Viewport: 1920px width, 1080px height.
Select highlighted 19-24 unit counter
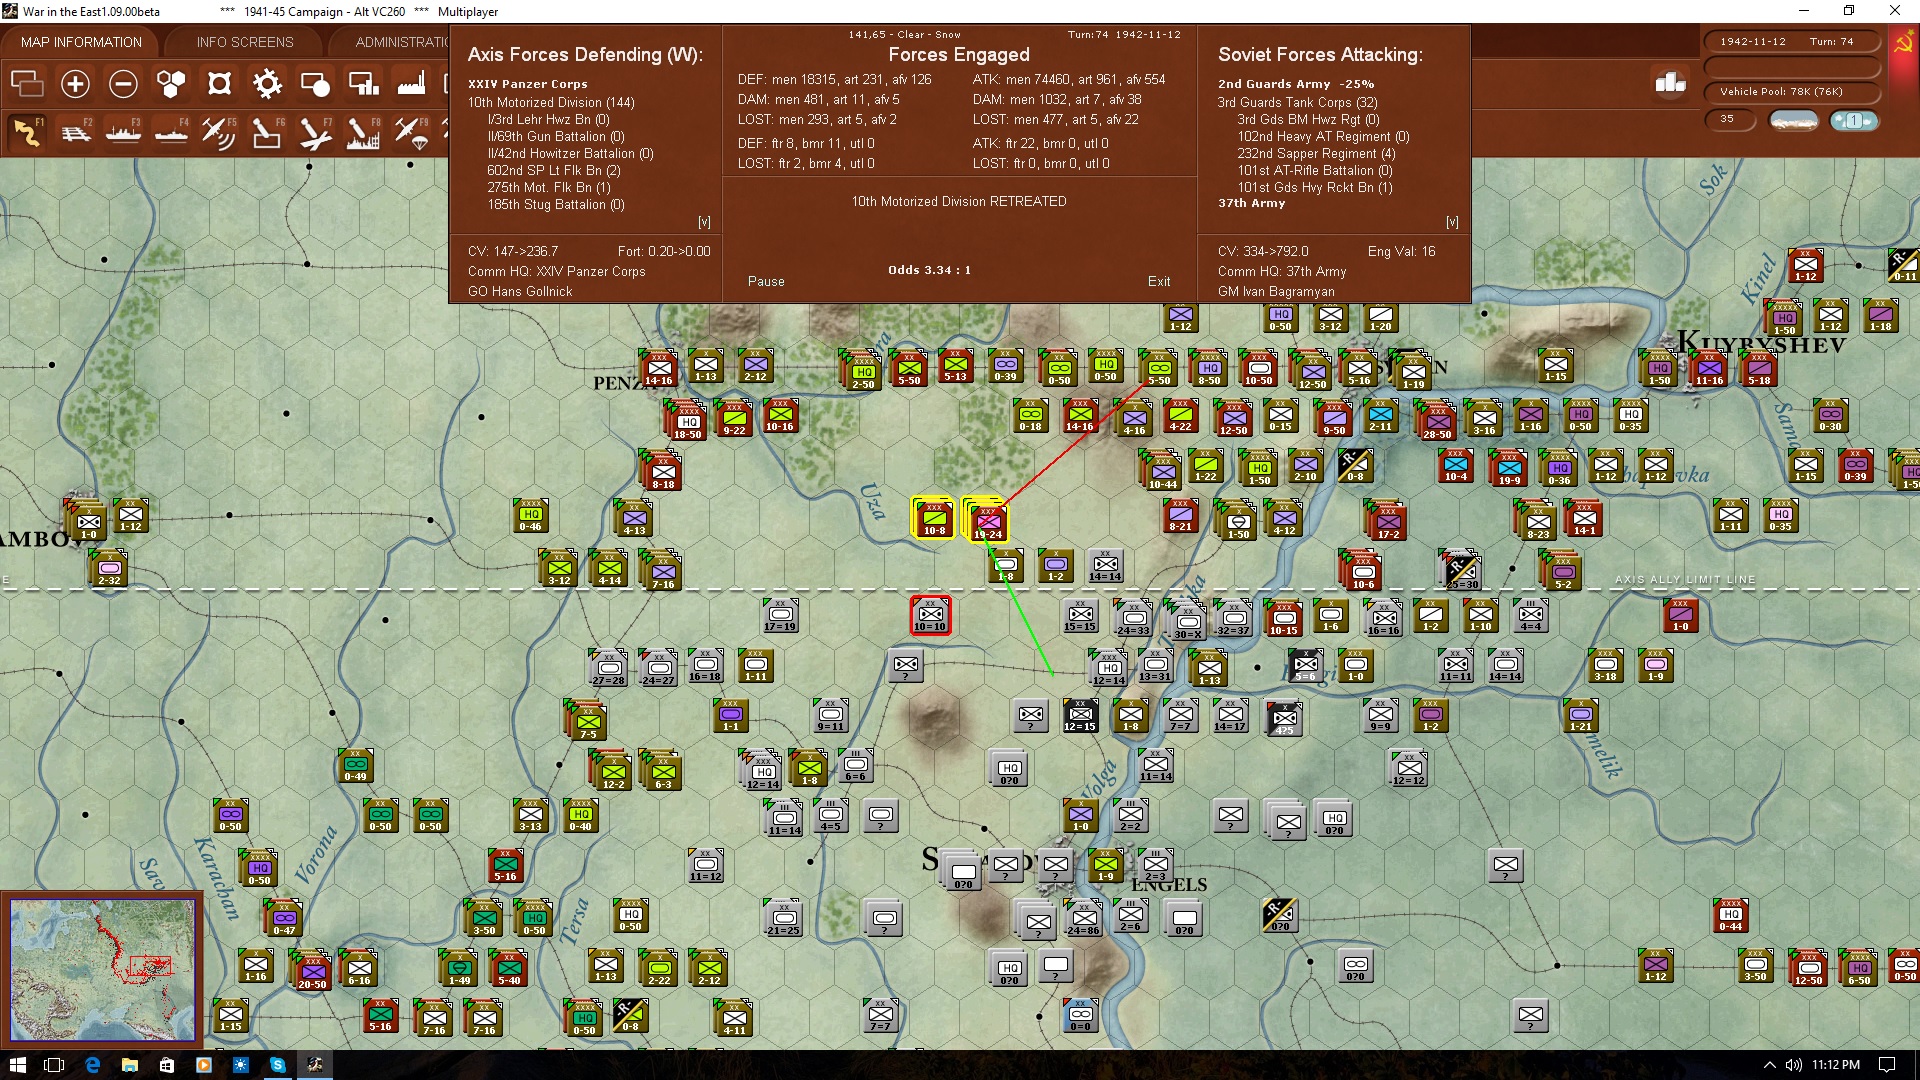(987, 520)
